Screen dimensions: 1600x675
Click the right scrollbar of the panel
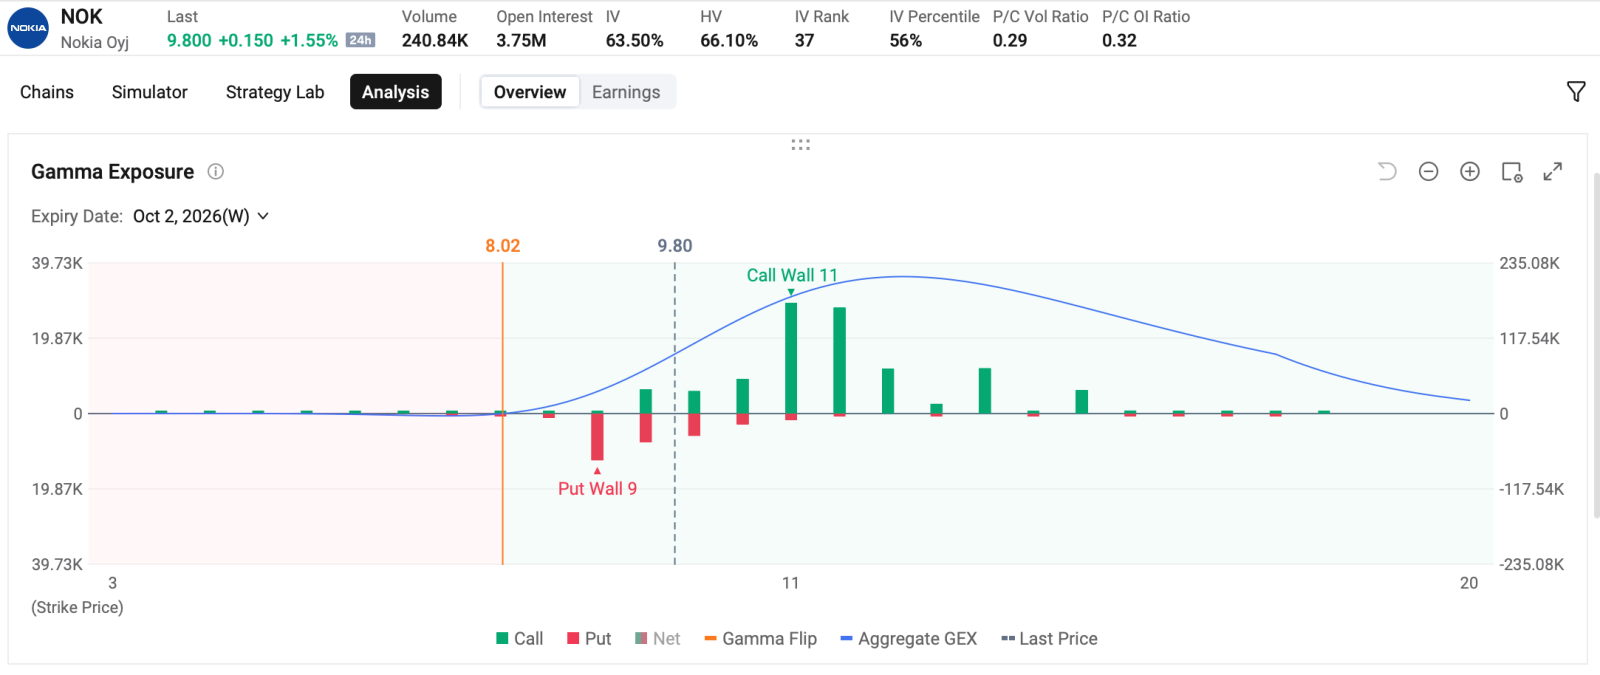point(1595,345)
